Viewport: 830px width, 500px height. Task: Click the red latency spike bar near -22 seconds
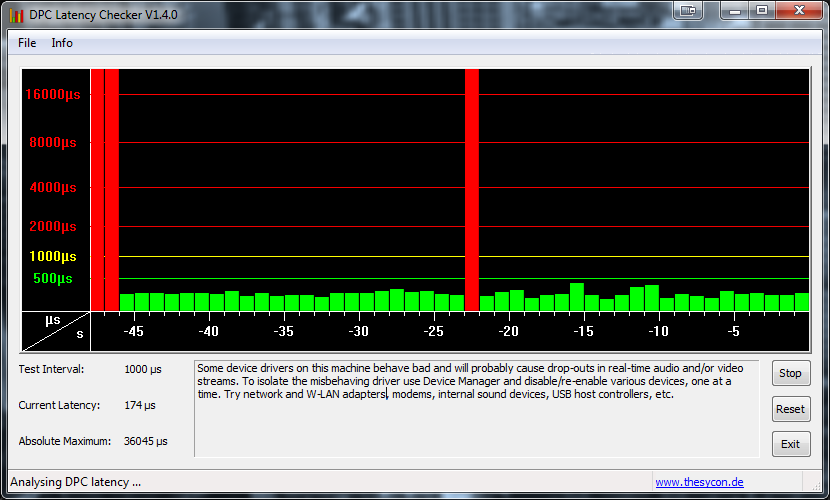pos(472,189)
